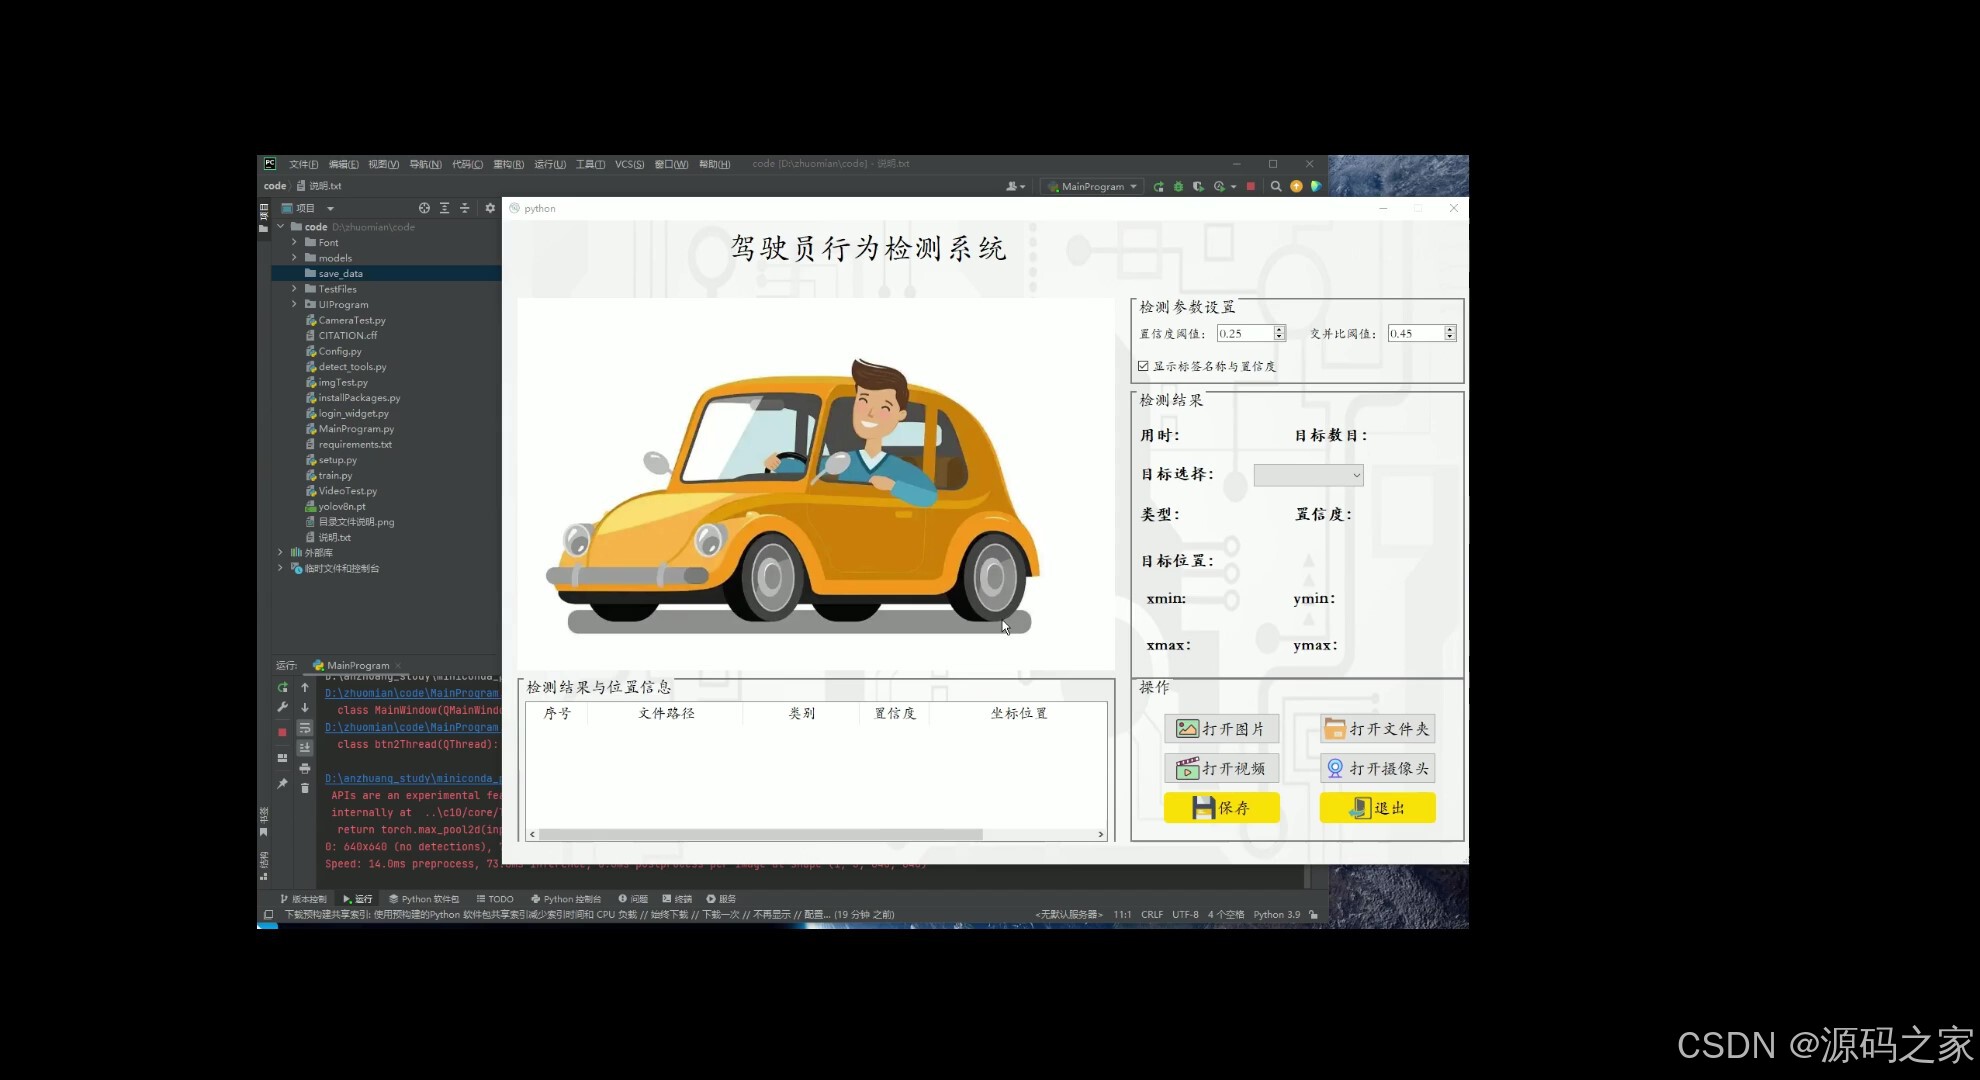Switch to the TODO tab
Screen dimensions: 1980x1080
pos(500,898)
